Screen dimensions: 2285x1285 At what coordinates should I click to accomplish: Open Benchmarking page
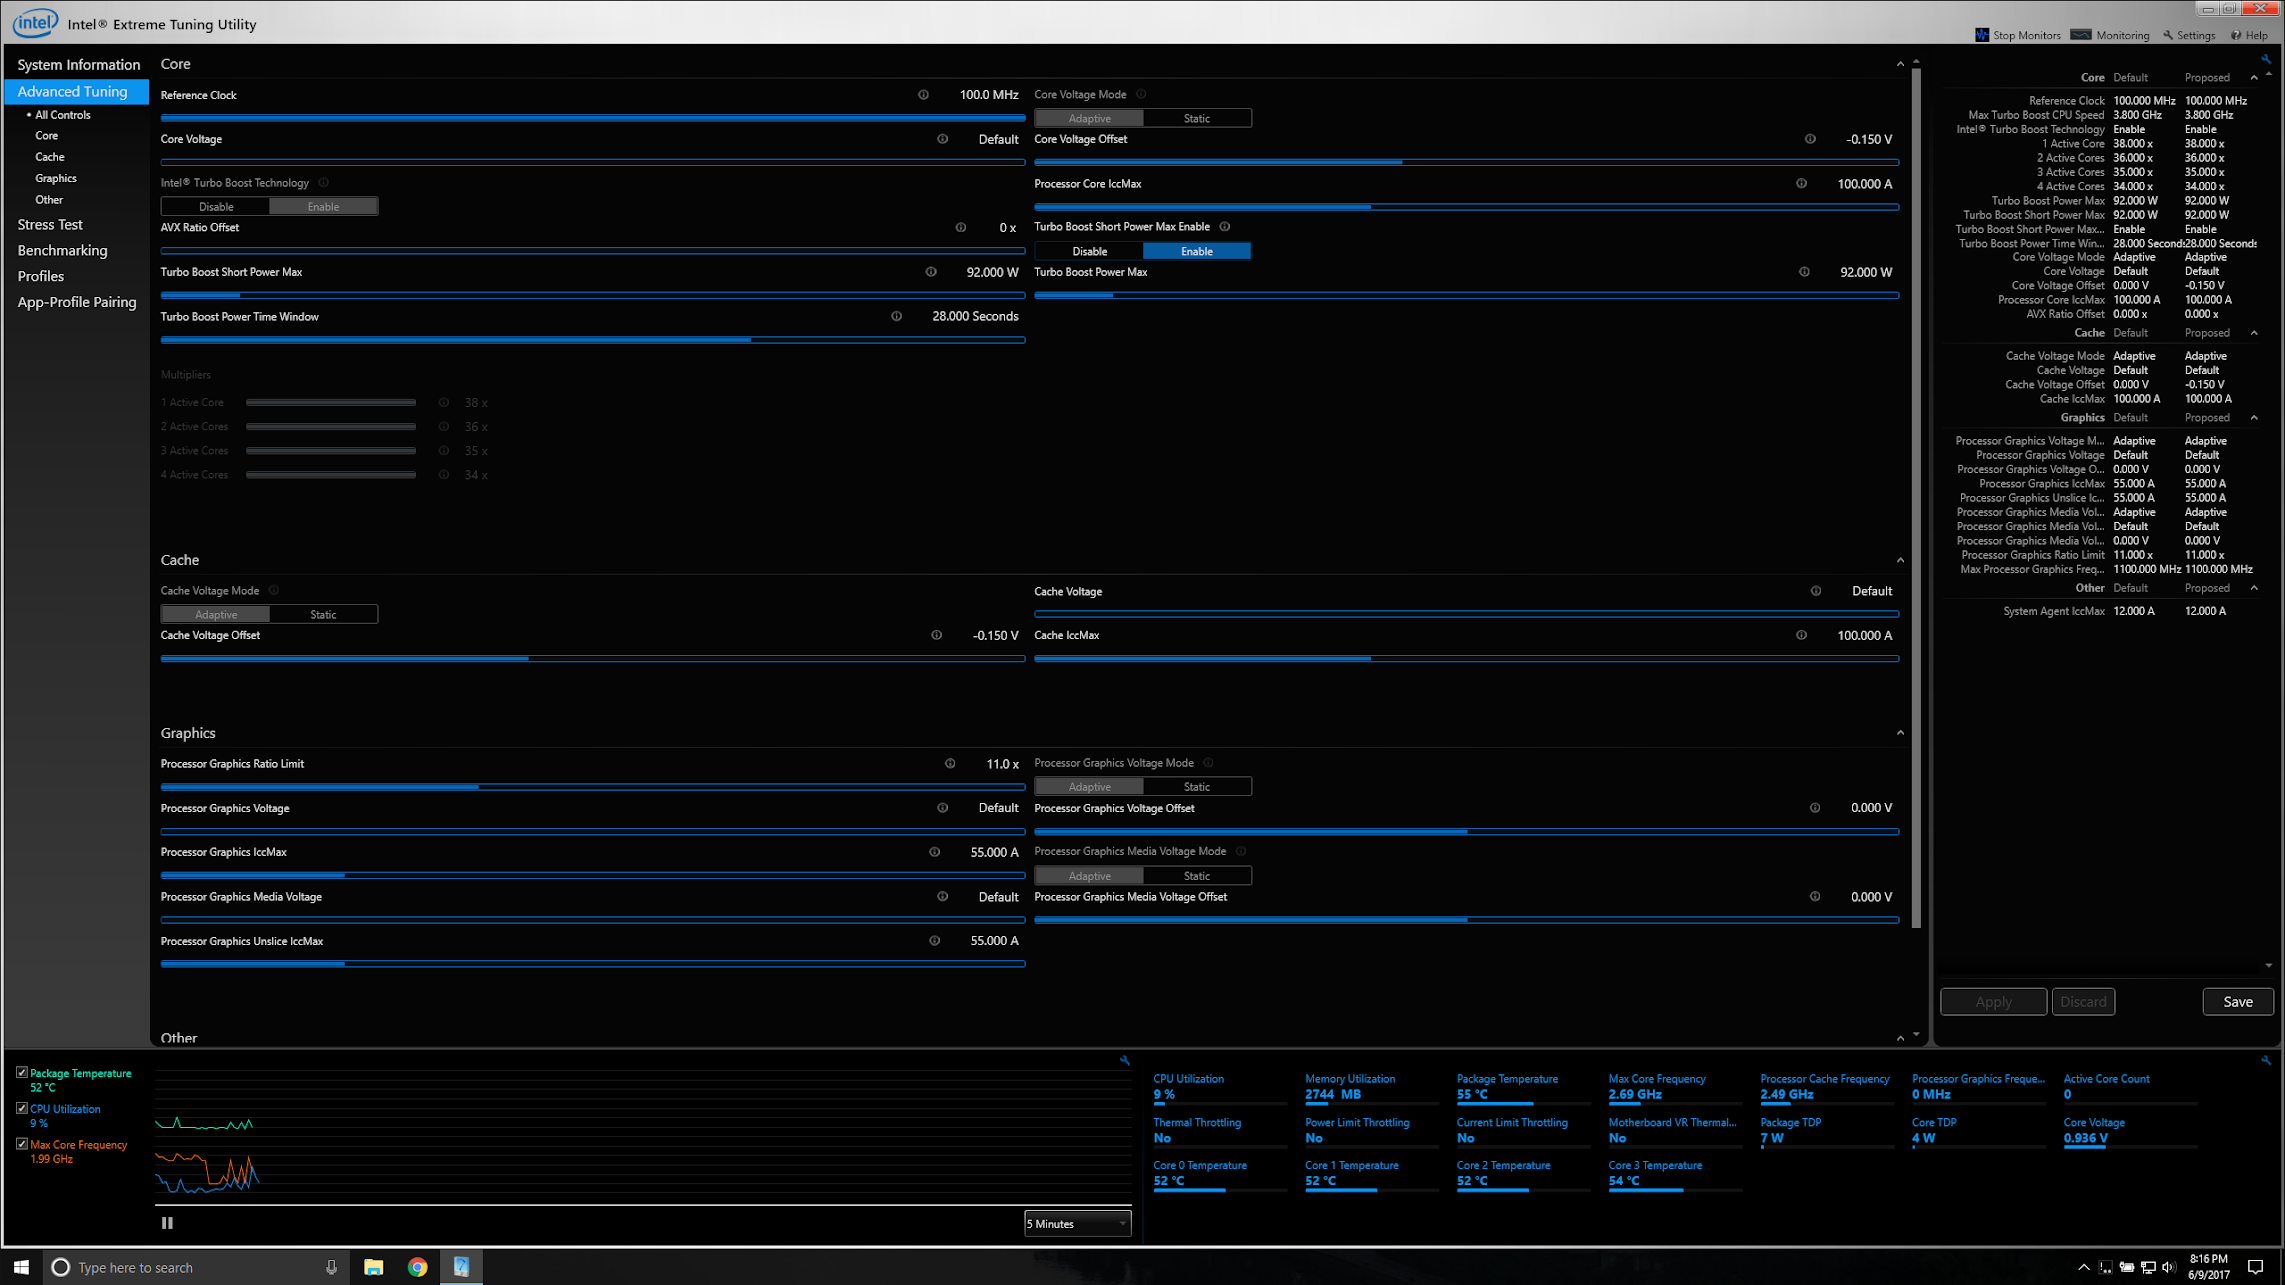tap(62, 251)
